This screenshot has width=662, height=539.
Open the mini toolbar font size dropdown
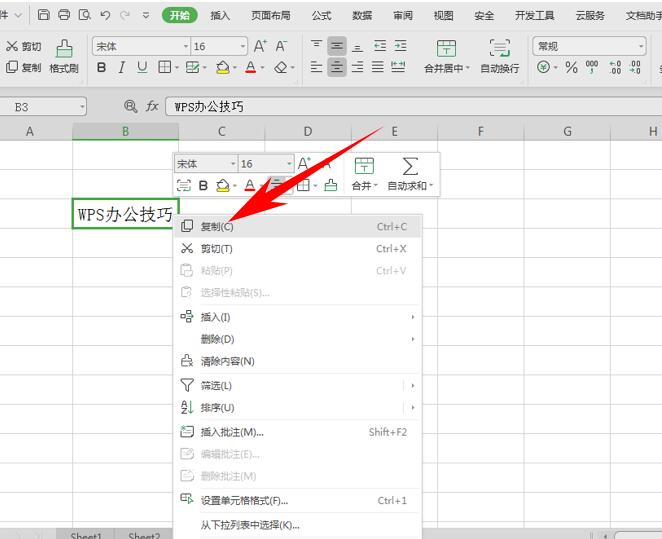click(x=289, y=164)
